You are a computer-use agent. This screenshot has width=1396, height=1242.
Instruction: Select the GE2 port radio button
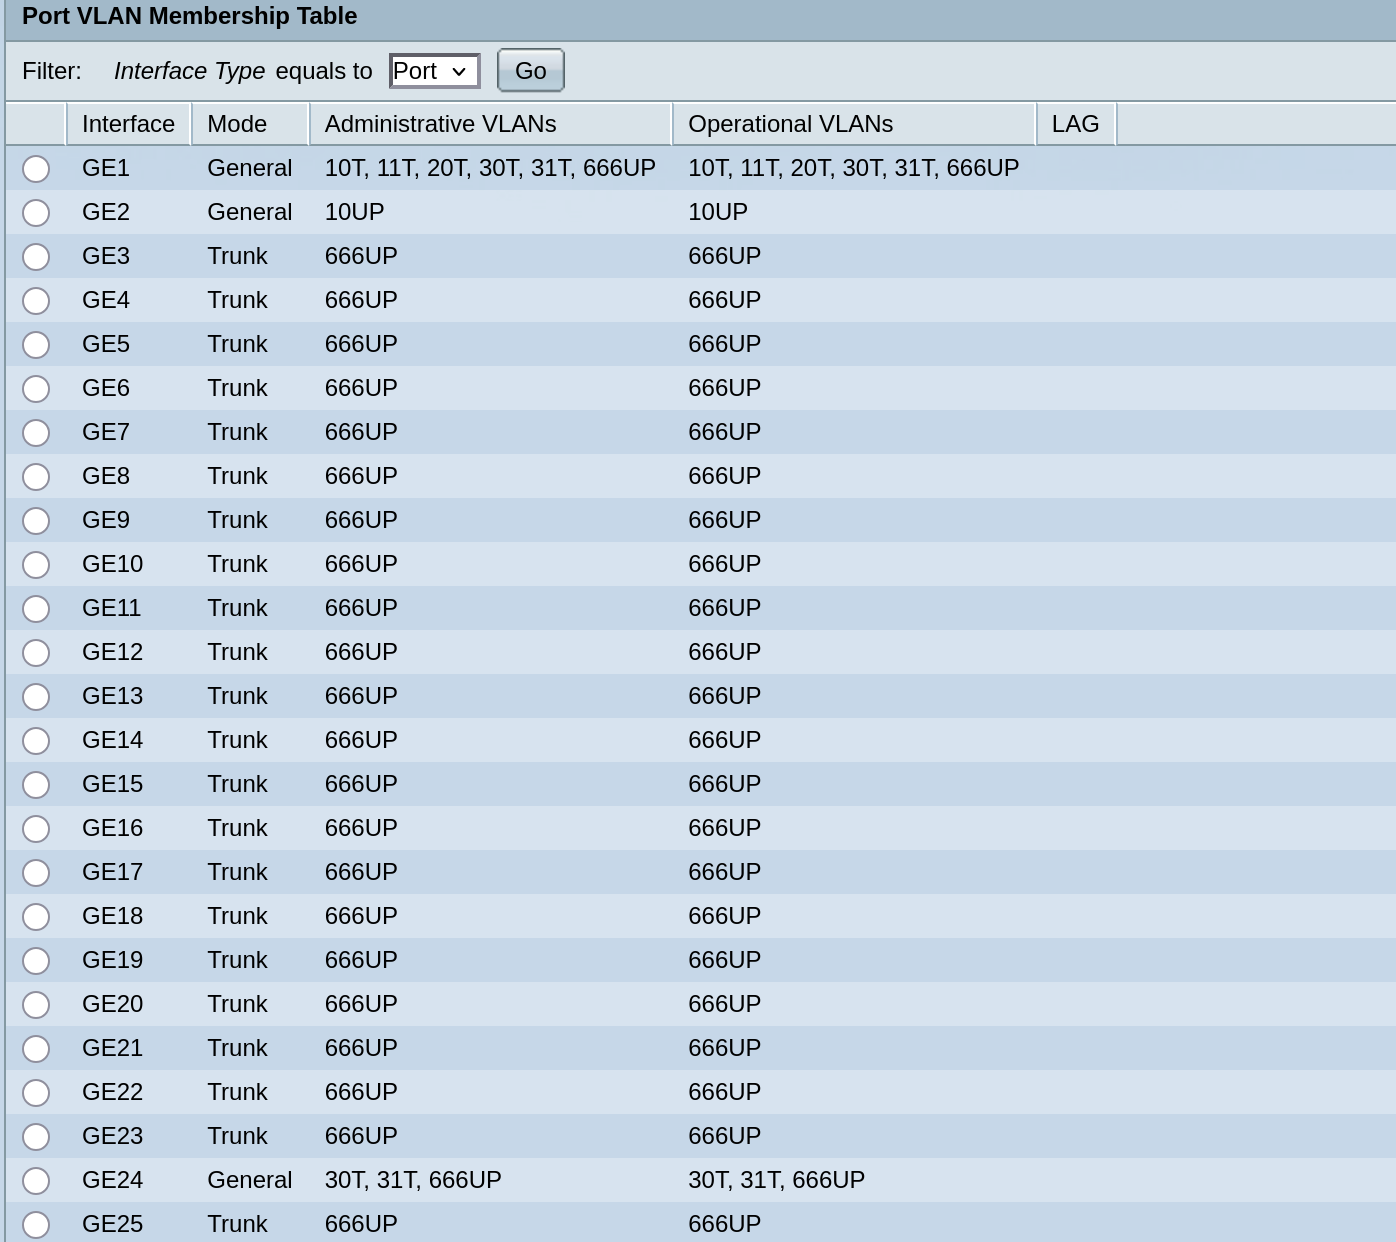36,213
